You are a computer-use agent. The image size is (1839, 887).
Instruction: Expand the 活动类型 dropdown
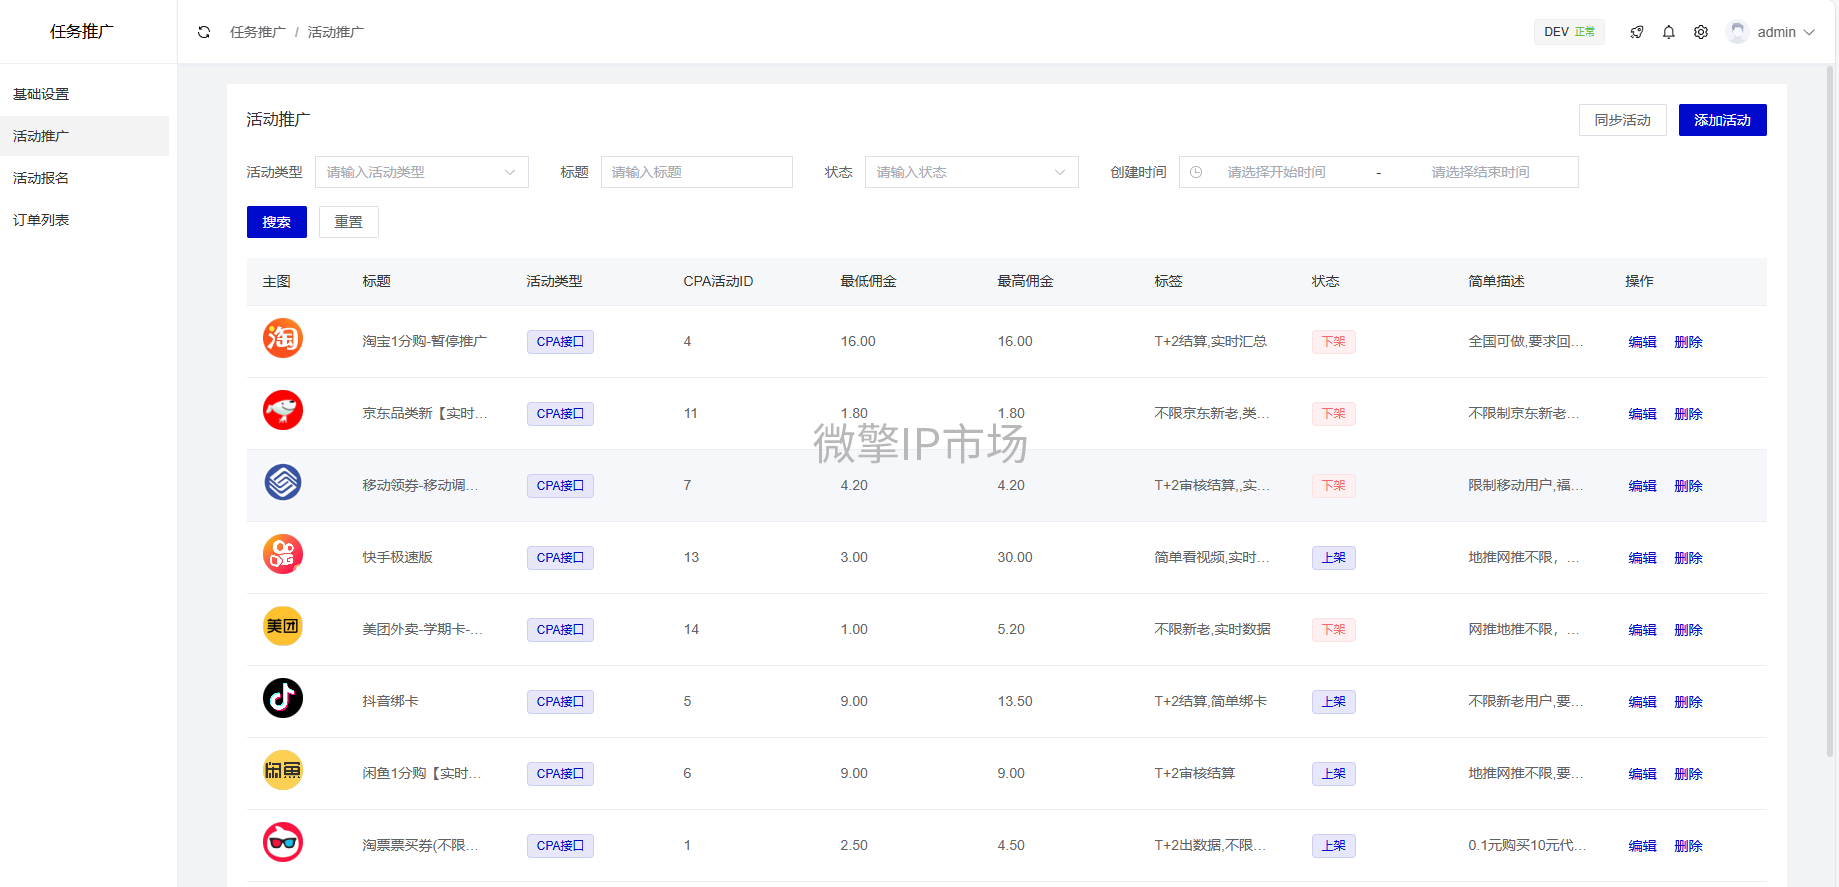point(421,172)
